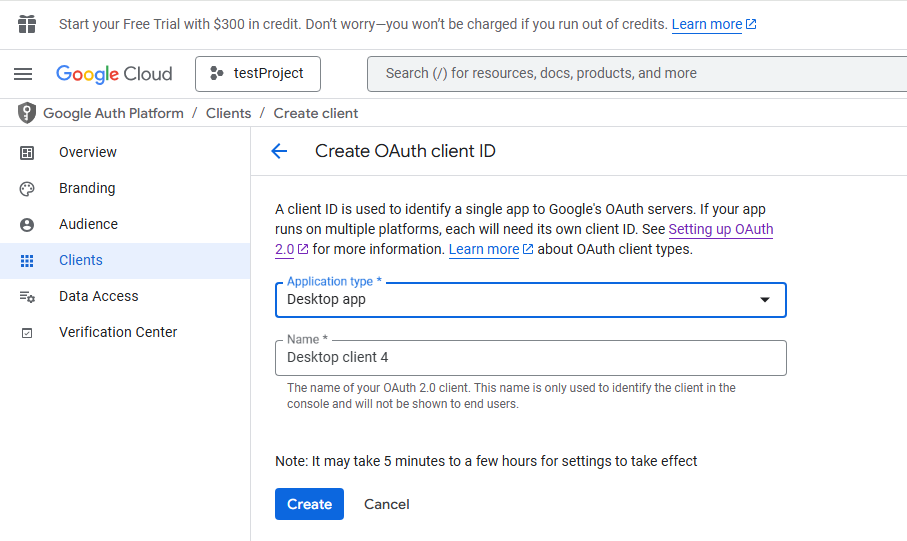Click the Verification Center checkbox icon

click(27, 333)
